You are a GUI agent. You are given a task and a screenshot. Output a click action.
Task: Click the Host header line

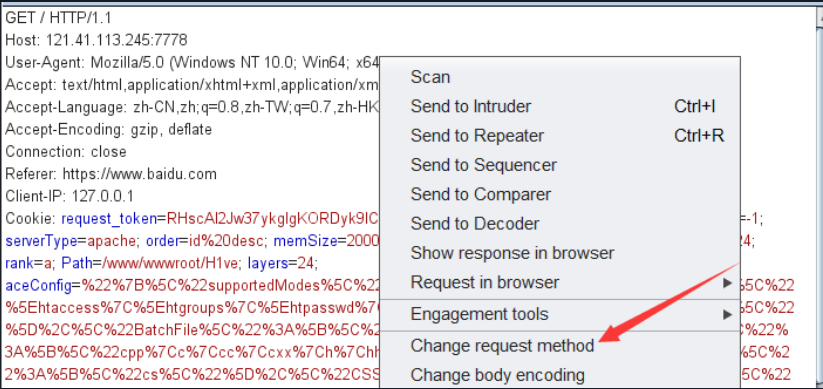point(96,40)
